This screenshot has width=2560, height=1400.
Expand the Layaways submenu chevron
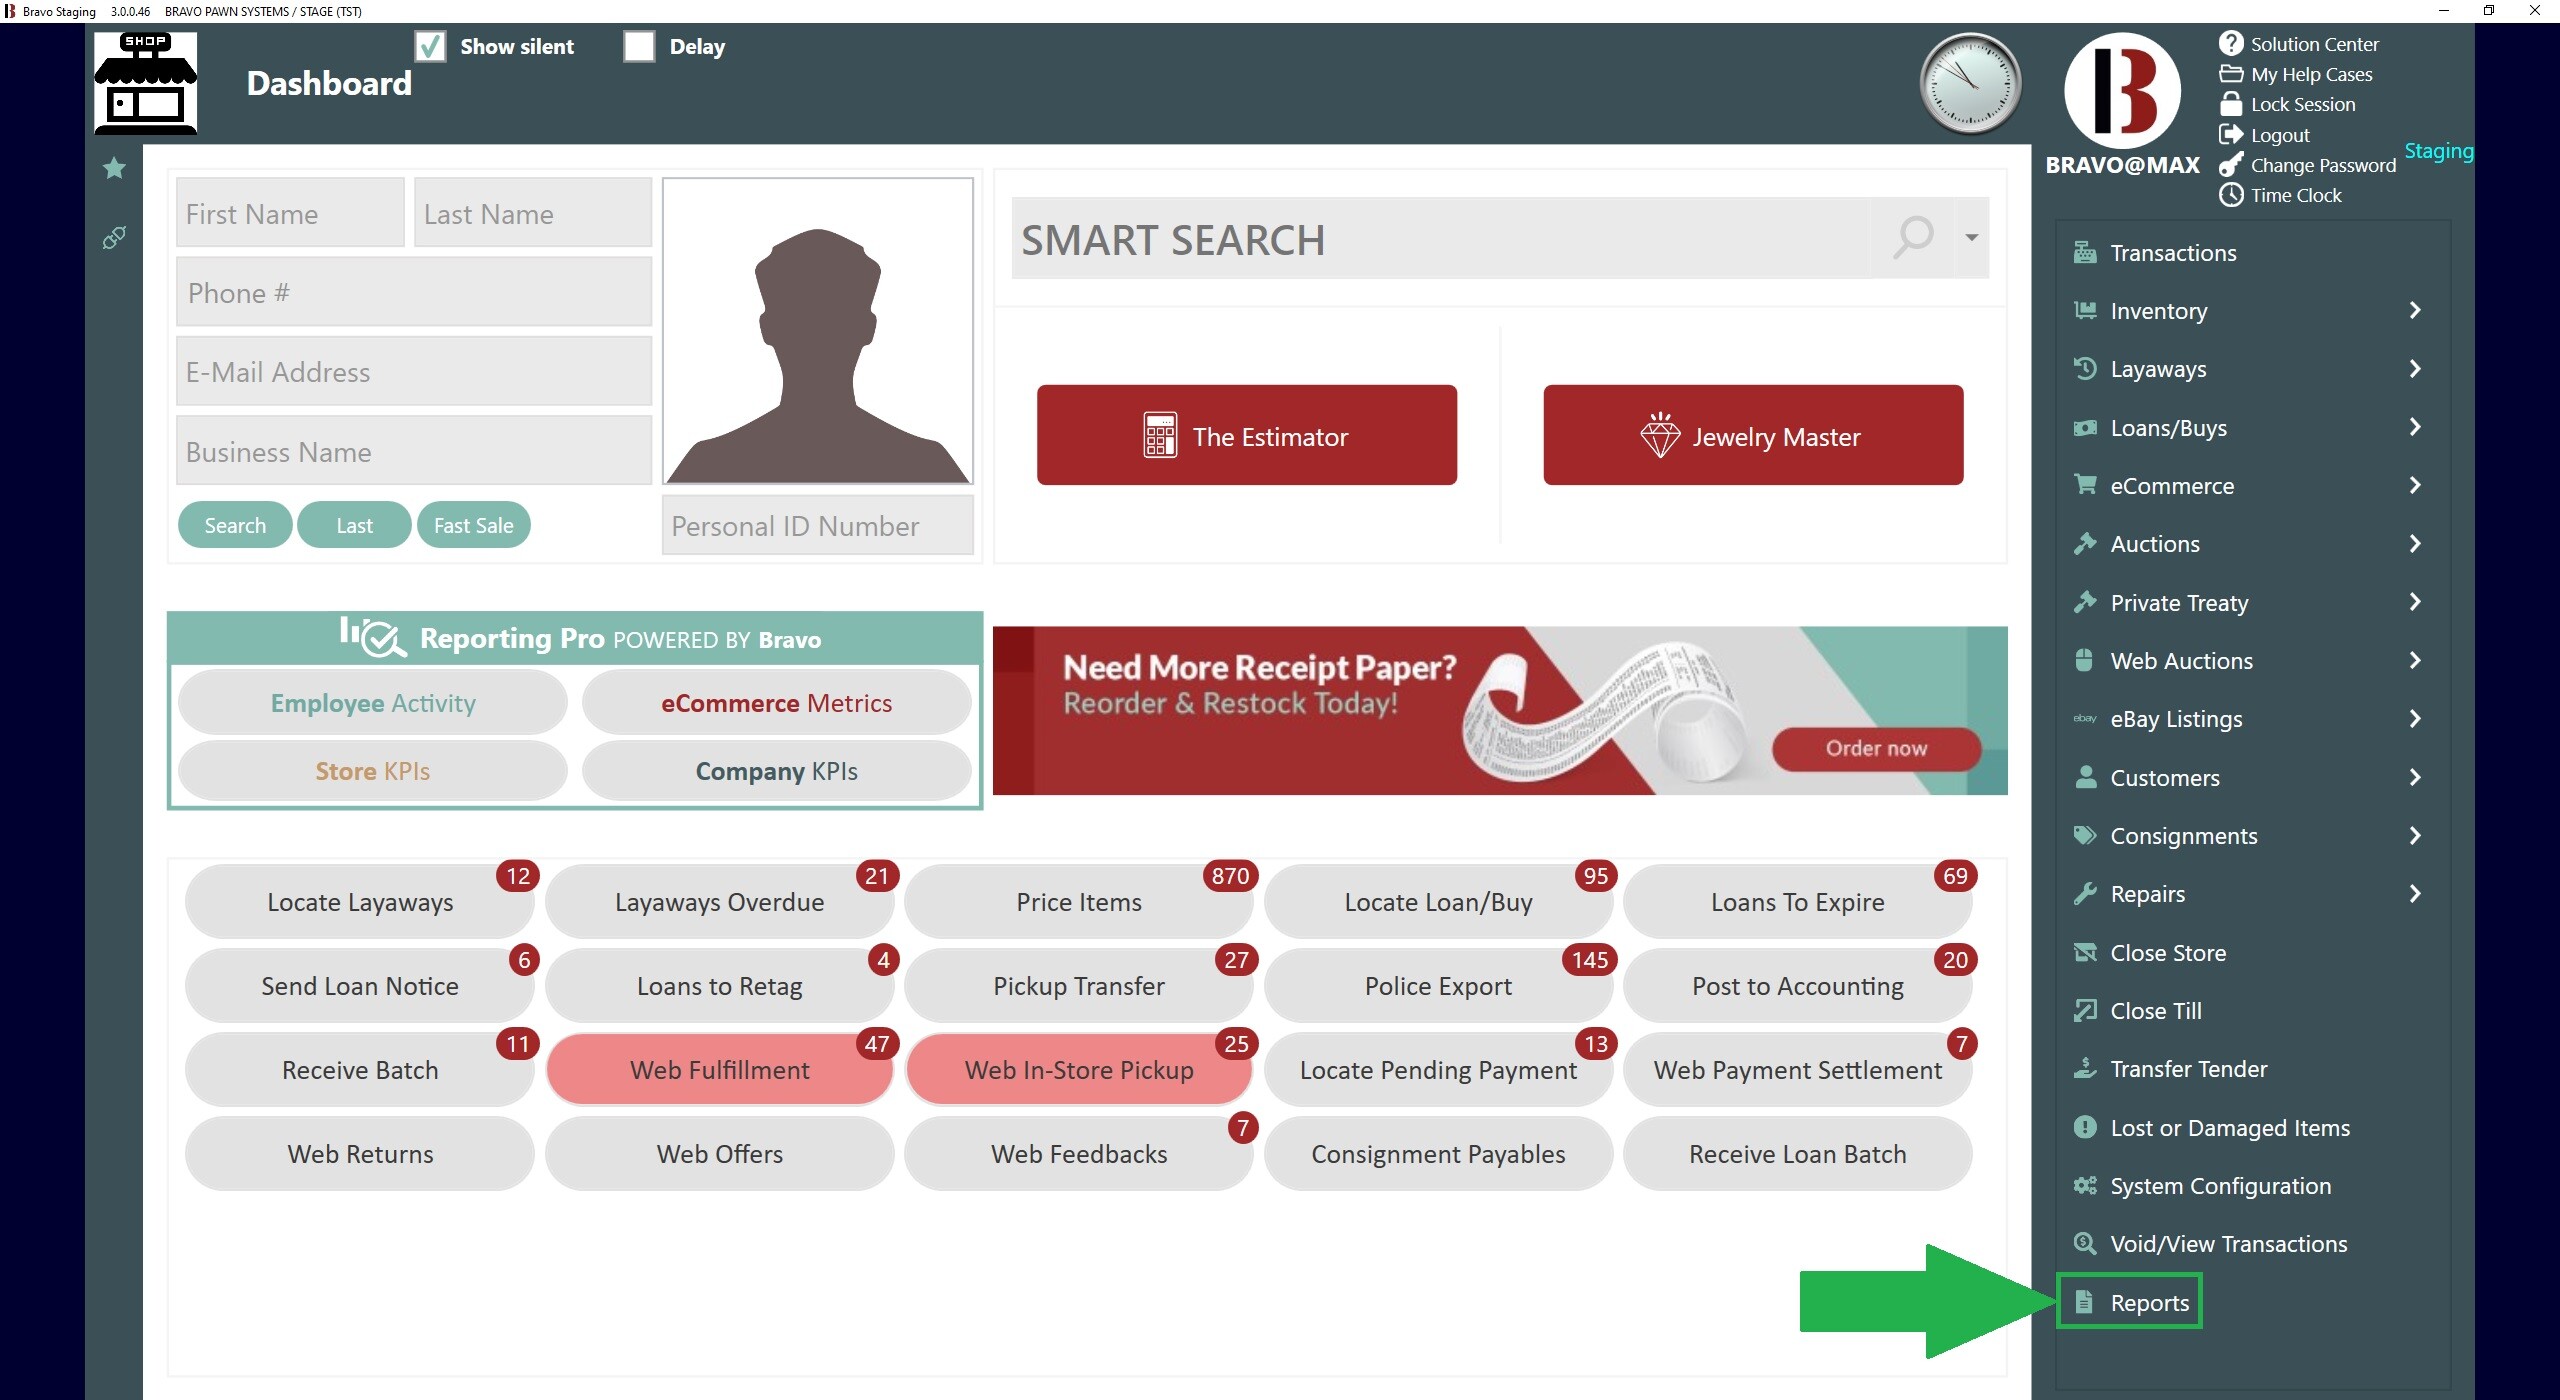pyautogui.click(x=2415, y=368)
